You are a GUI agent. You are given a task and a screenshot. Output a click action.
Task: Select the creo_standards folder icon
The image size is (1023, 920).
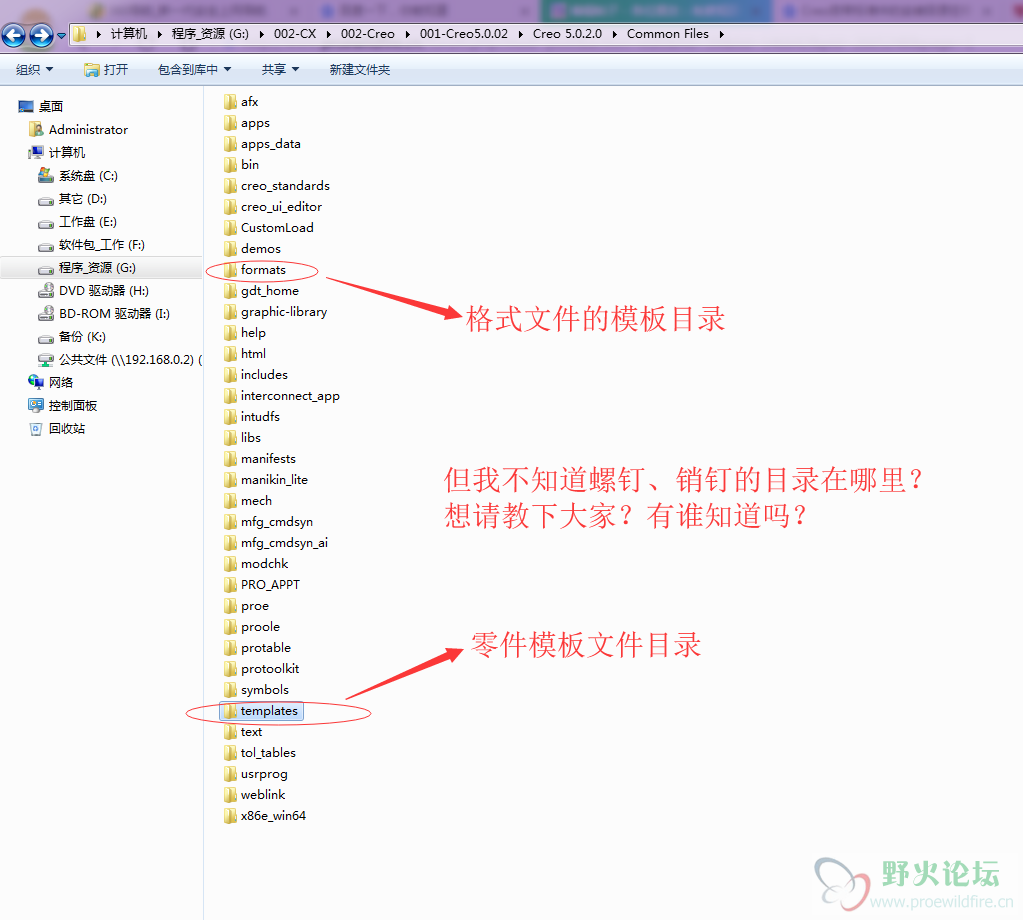click(x=230, y=186)
